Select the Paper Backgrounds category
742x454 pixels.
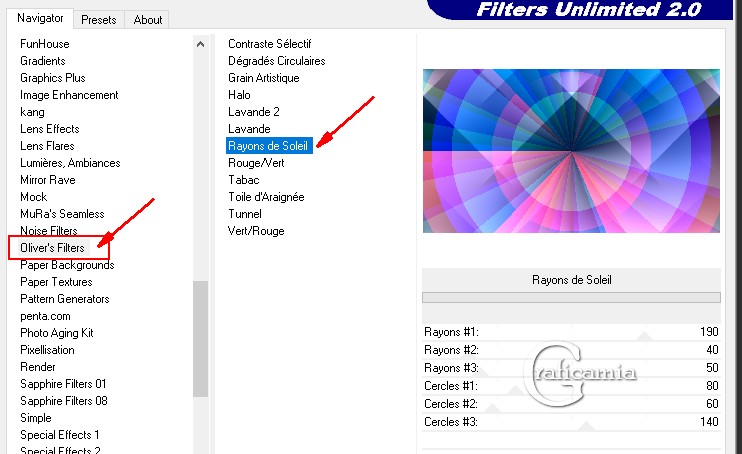[67, 265]
